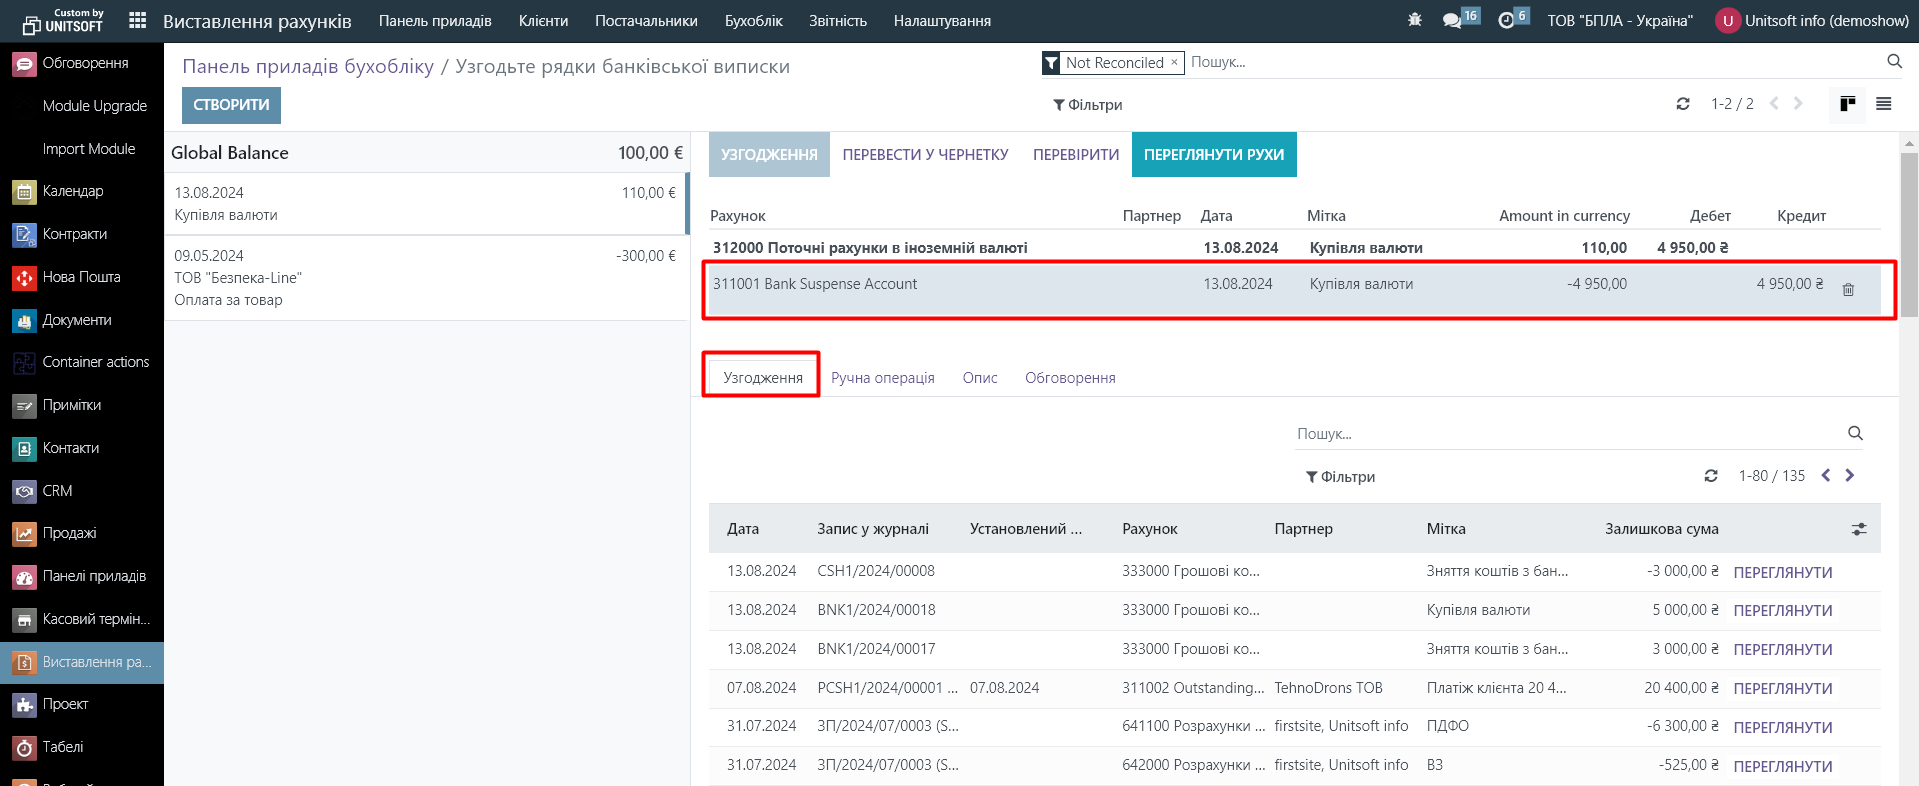
Task: Go to next page of the 1-80 / 135 list
Action: tap(1850, 476)
